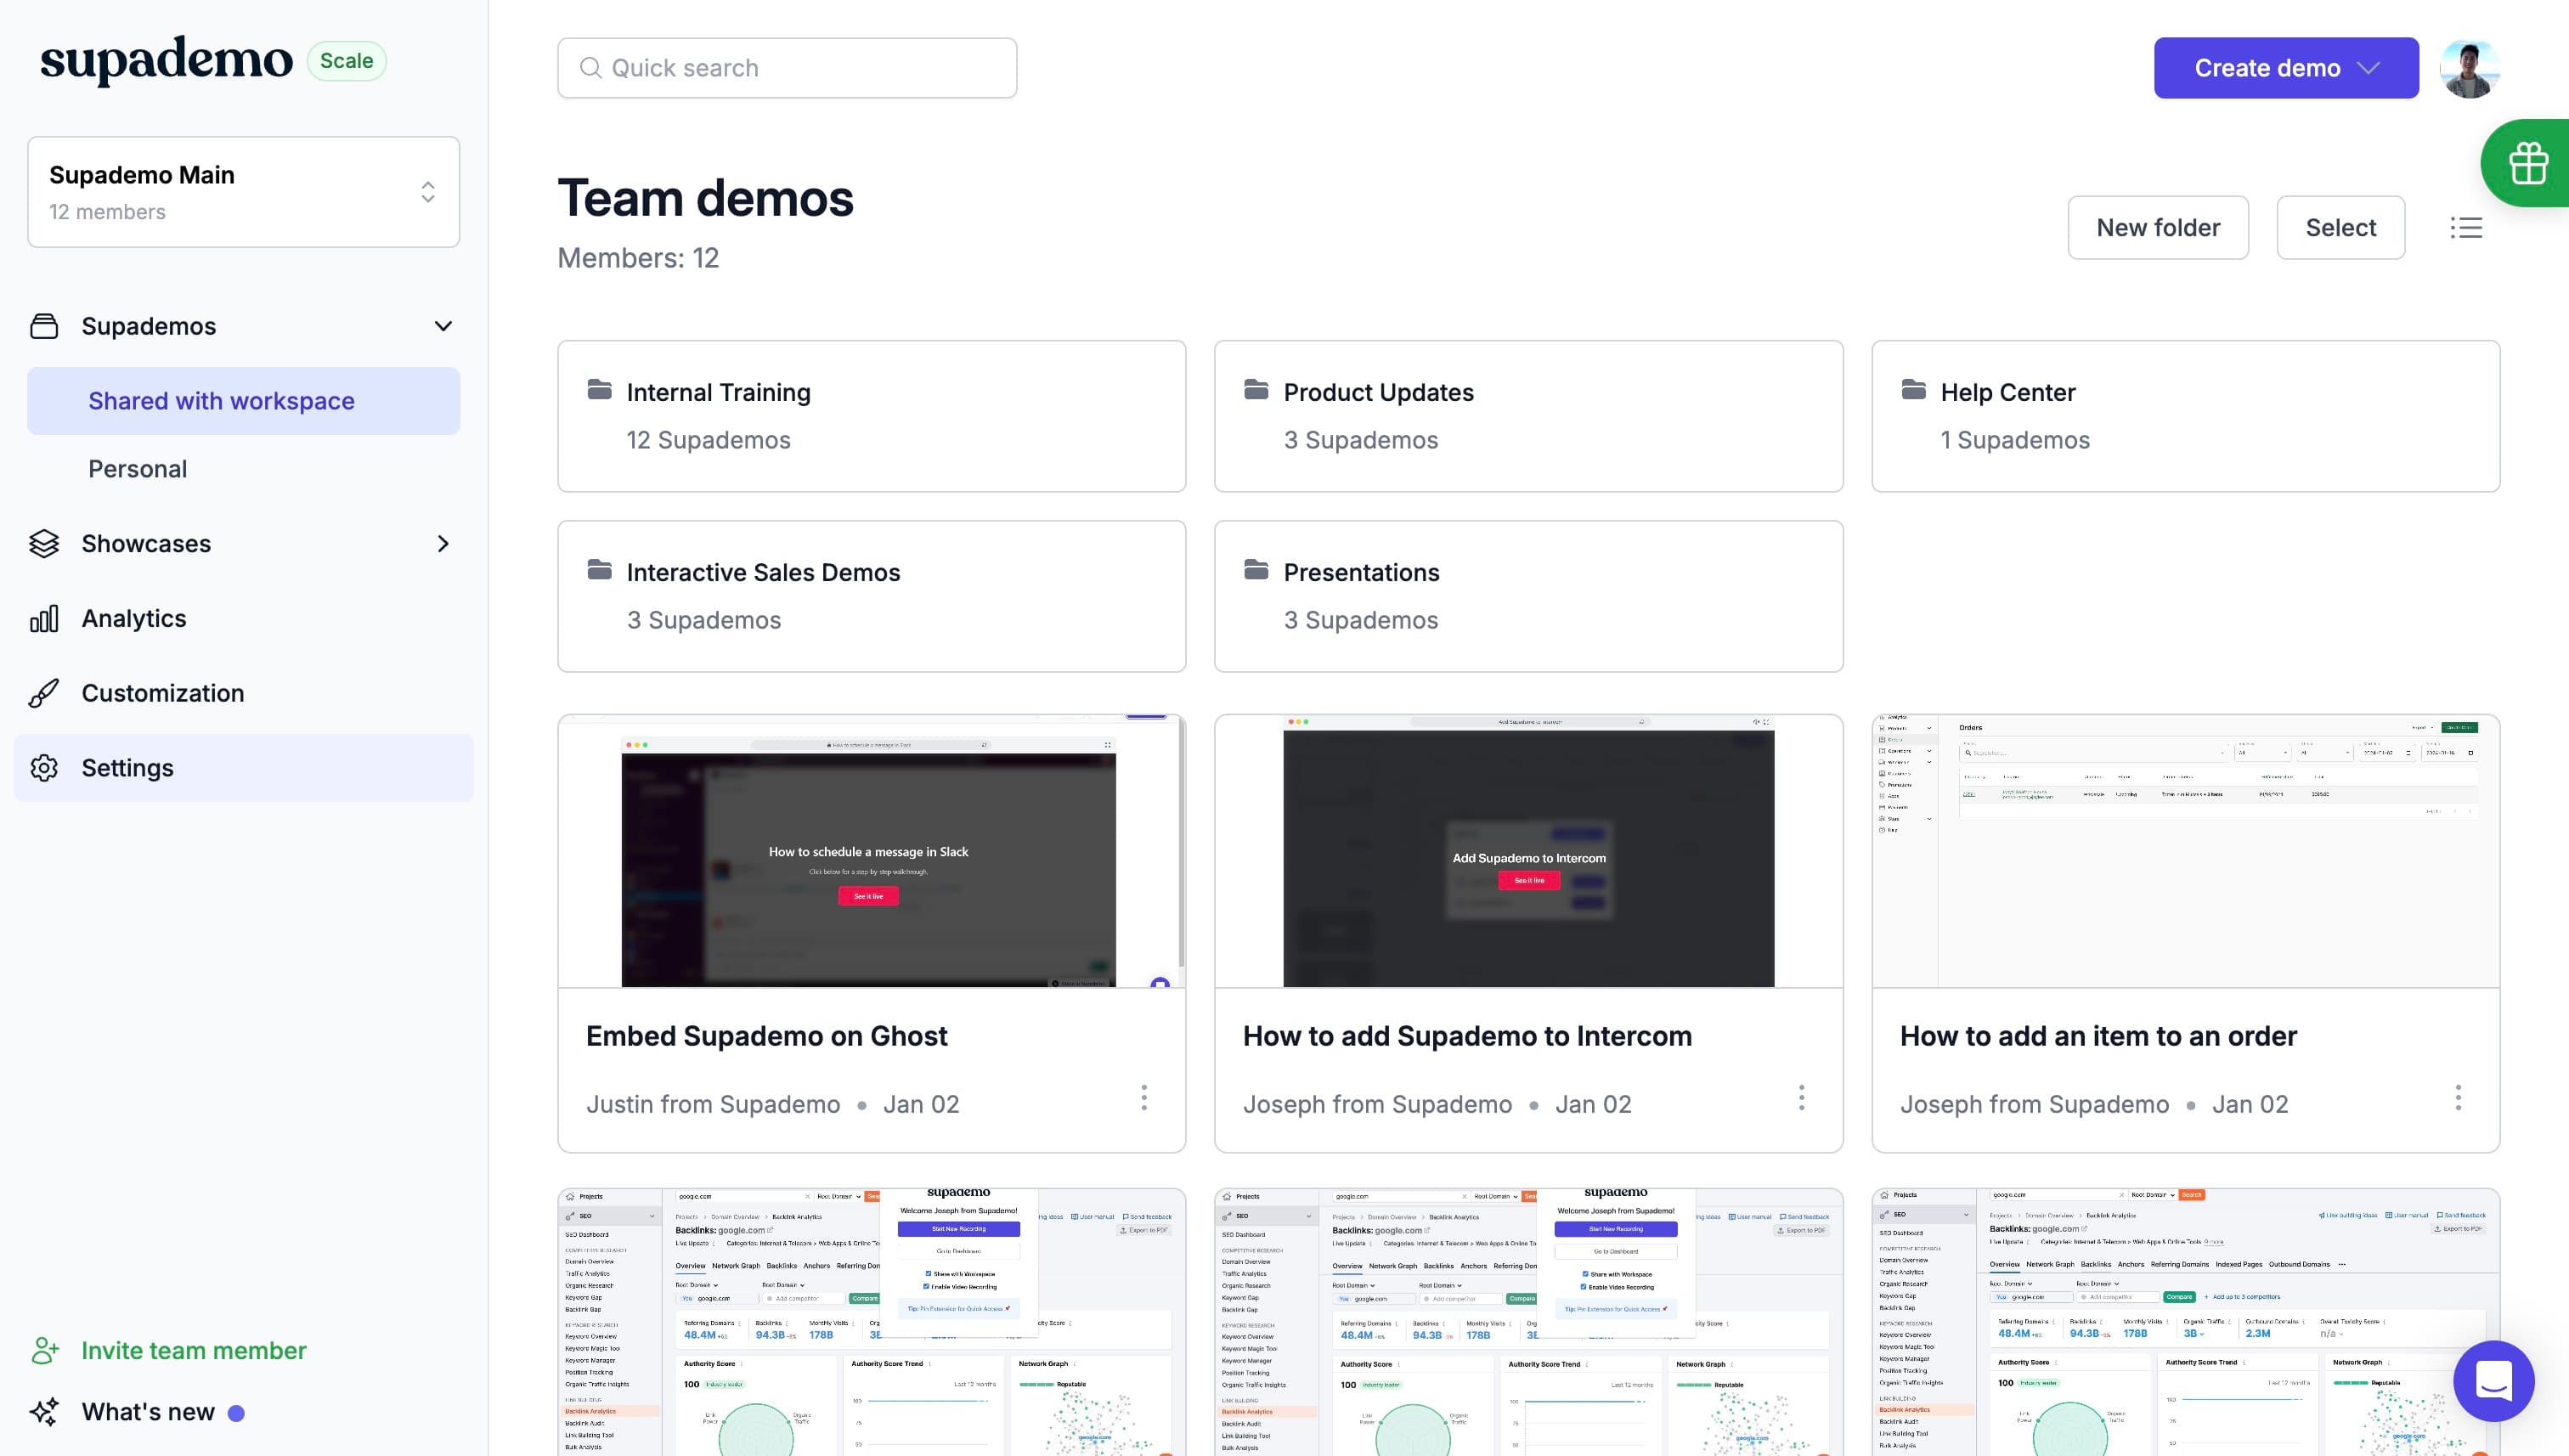Click the green gift rewards icon
This screenshot has width=2569, height=1456.
tap(2528, 163)
